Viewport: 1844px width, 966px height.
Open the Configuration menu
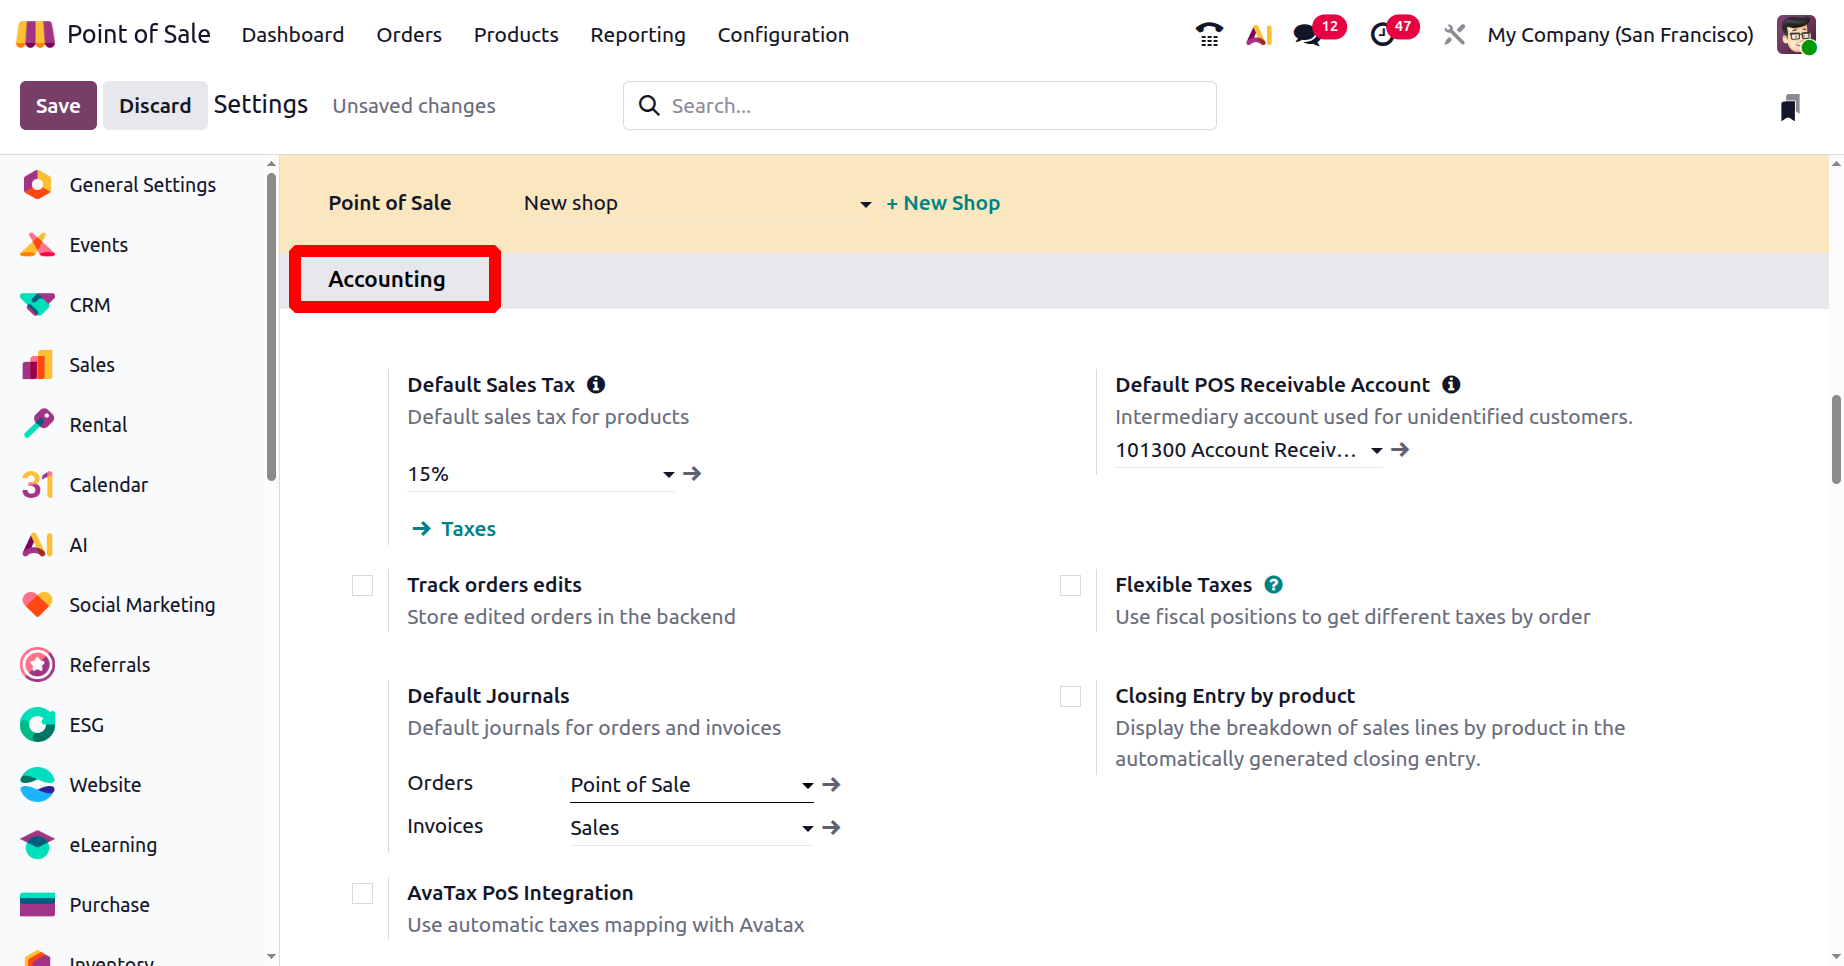[x=783, y=35]
